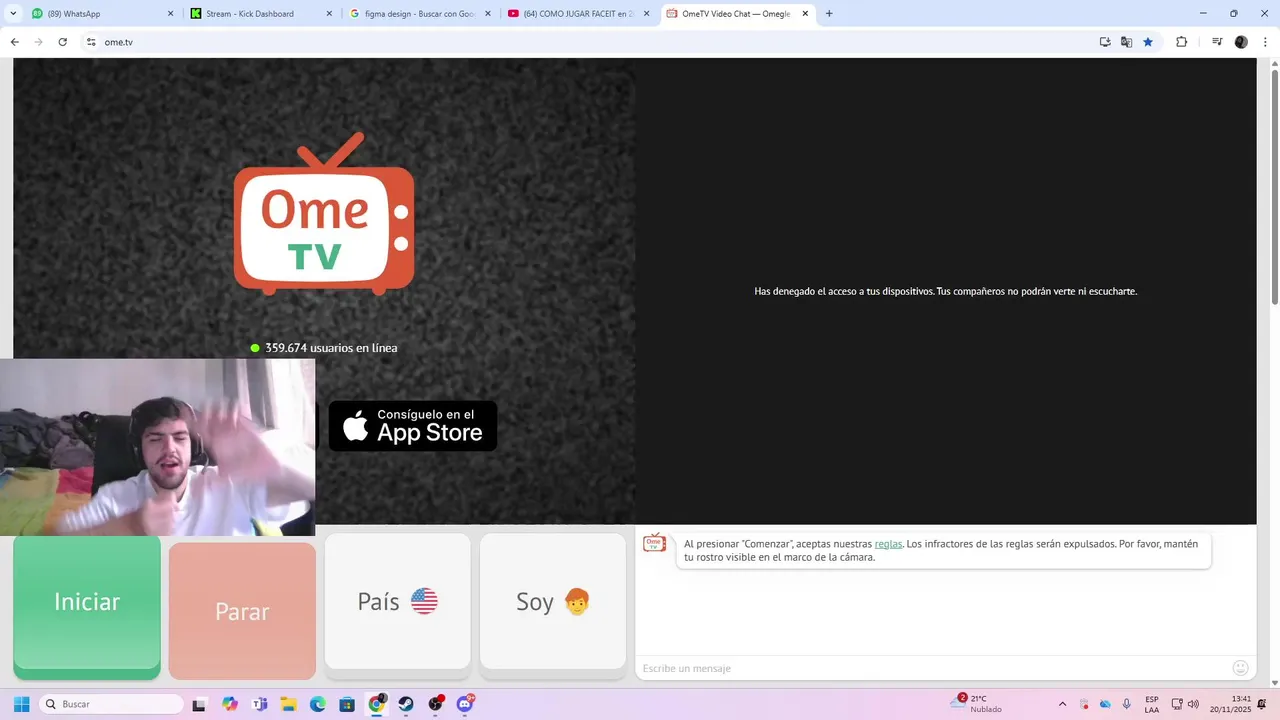Click the Chrome taskbar icon
The image size is (1280, 720).
coord(377,704)
